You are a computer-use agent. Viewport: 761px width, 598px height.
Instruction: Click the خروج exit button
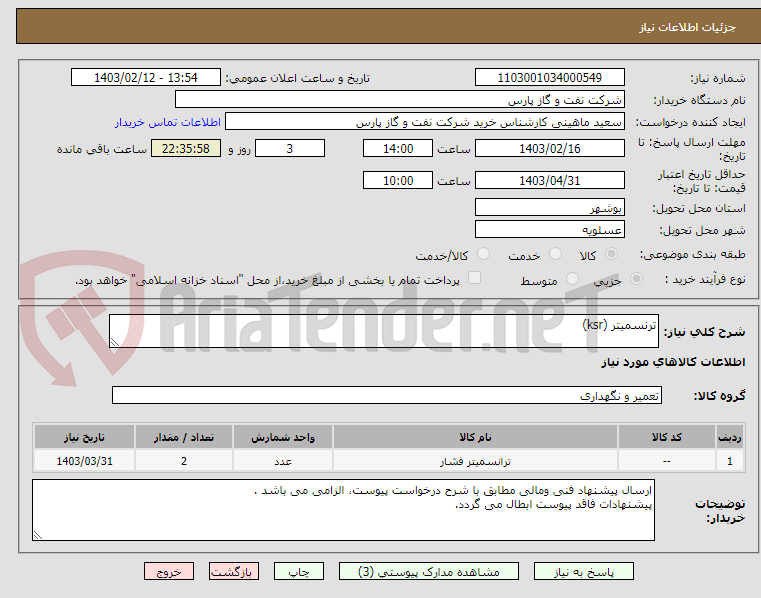point(169,571)
